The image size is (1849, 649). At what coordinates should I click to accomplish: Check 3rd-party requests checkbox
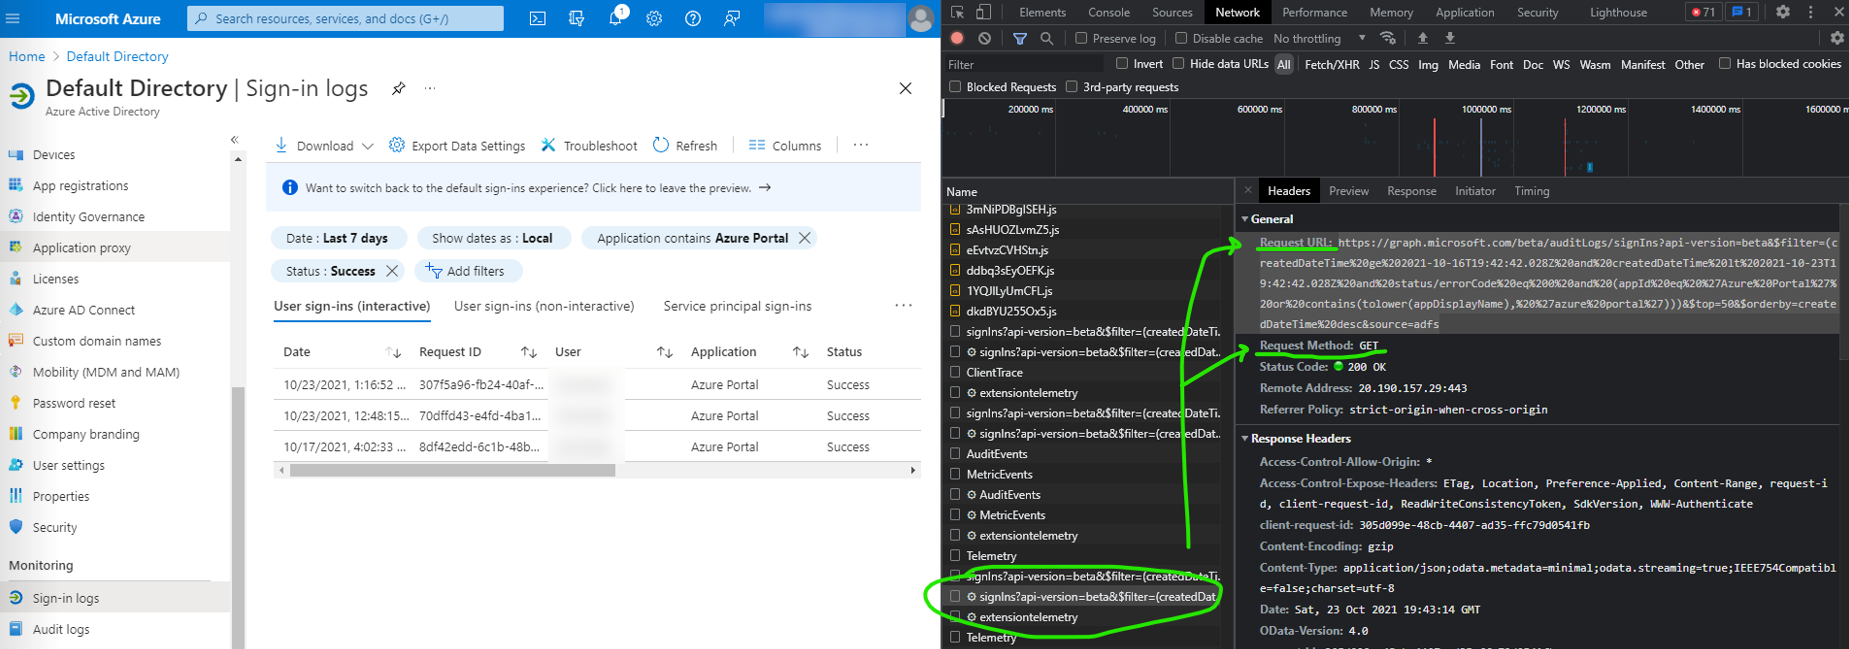pyautogui.click(x=1071, y=87)
